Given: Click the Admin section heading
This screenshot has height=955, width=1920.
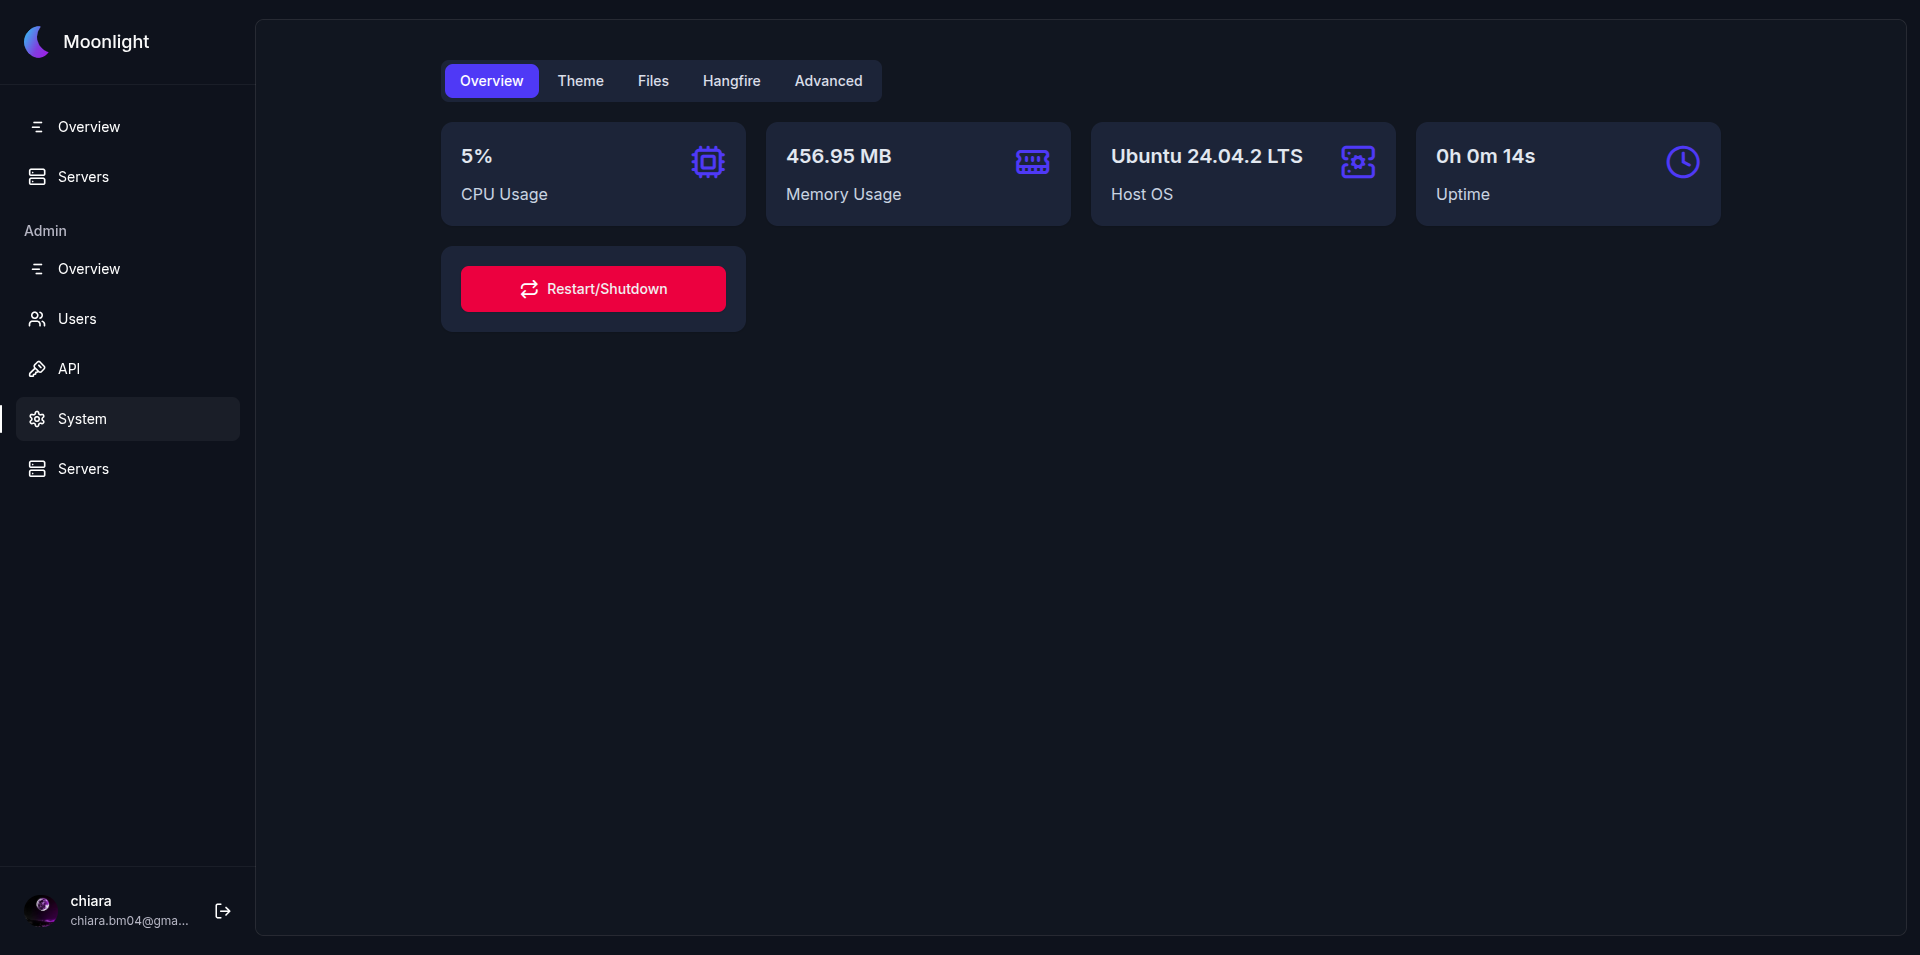Looking at the screenshot, I should pyautogui.click(x=46, y=231).
